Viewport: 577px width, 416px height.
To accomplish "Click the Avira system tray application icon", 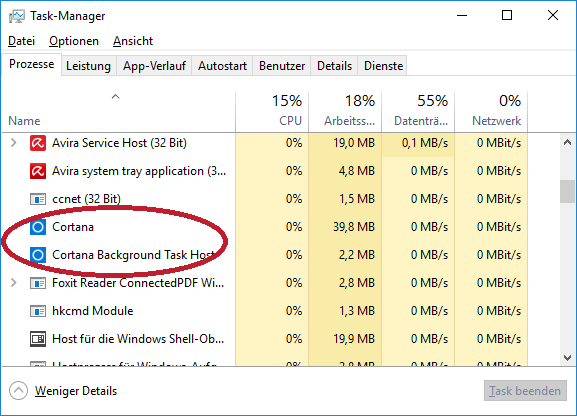I will click(x=38, y=171).
